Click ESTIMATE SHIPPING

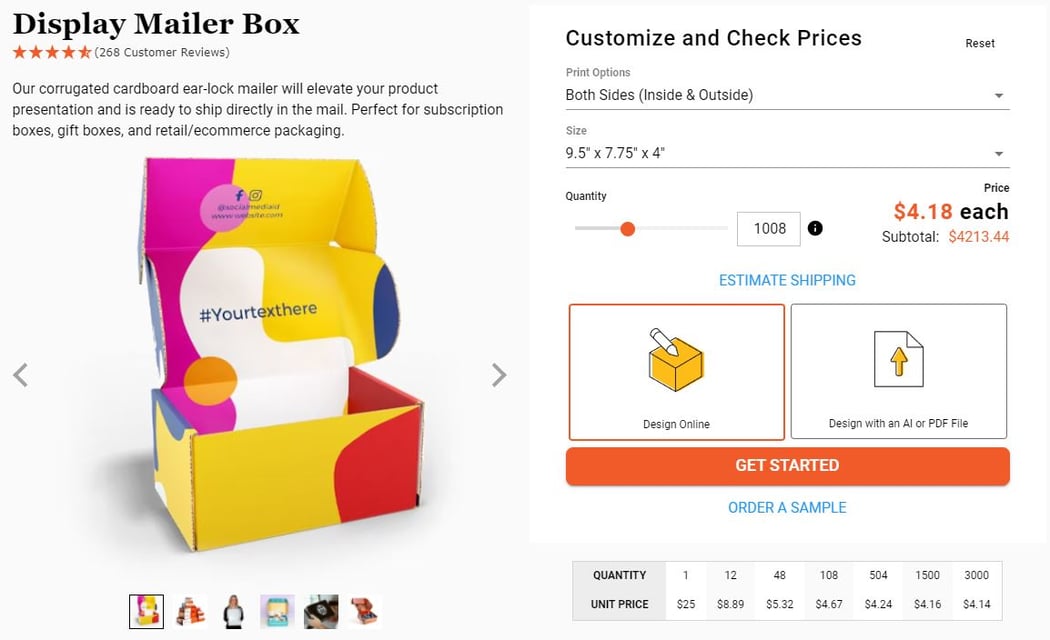coord(787,280)
